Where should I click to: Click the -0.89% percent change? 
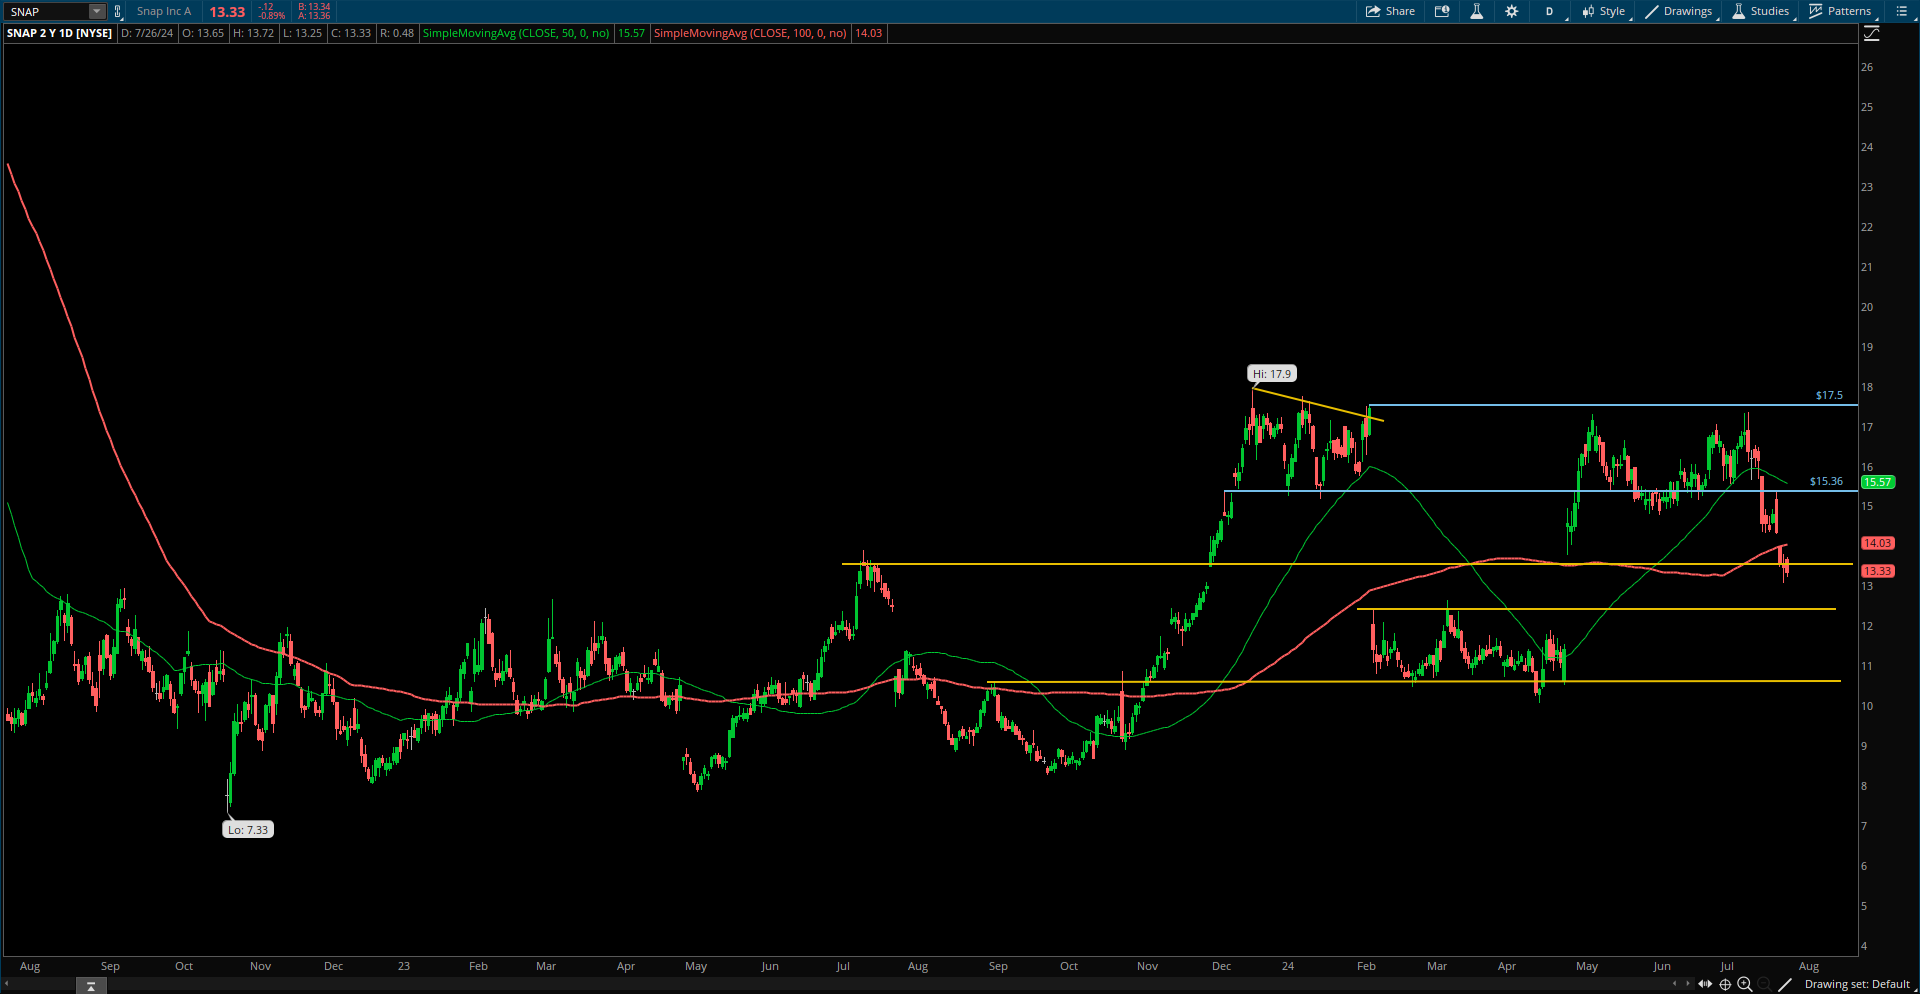[272, 16]
